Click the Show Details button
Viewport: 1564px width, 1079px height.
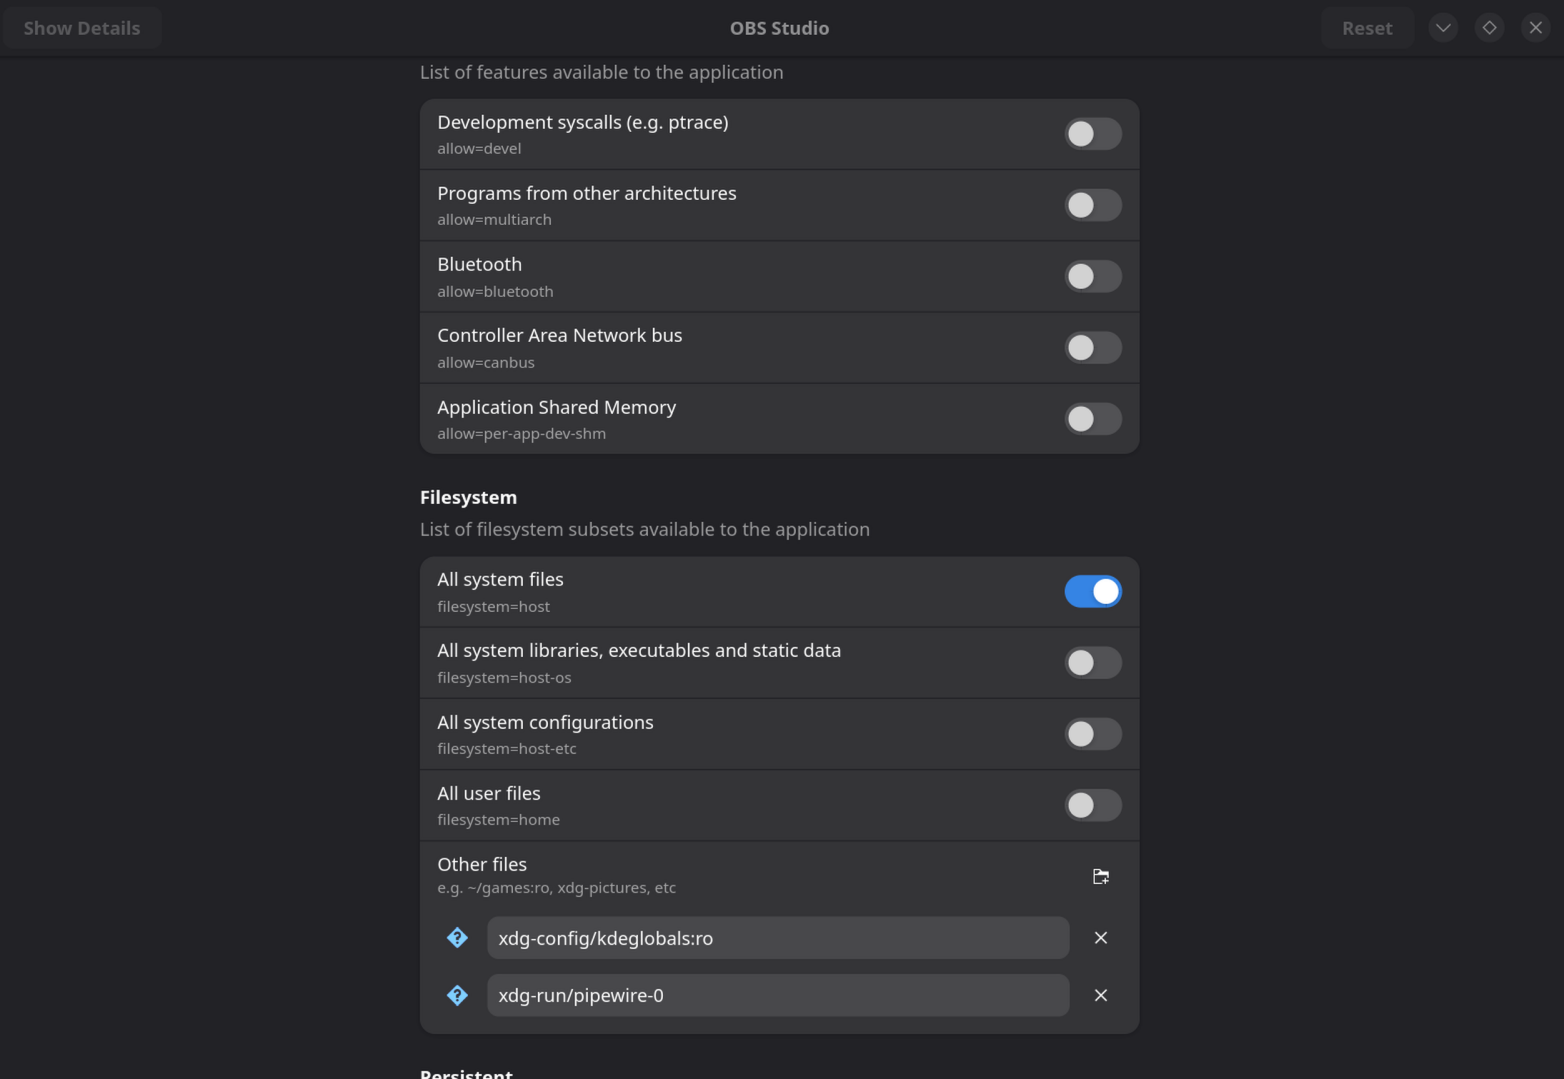tap(82, 28)
